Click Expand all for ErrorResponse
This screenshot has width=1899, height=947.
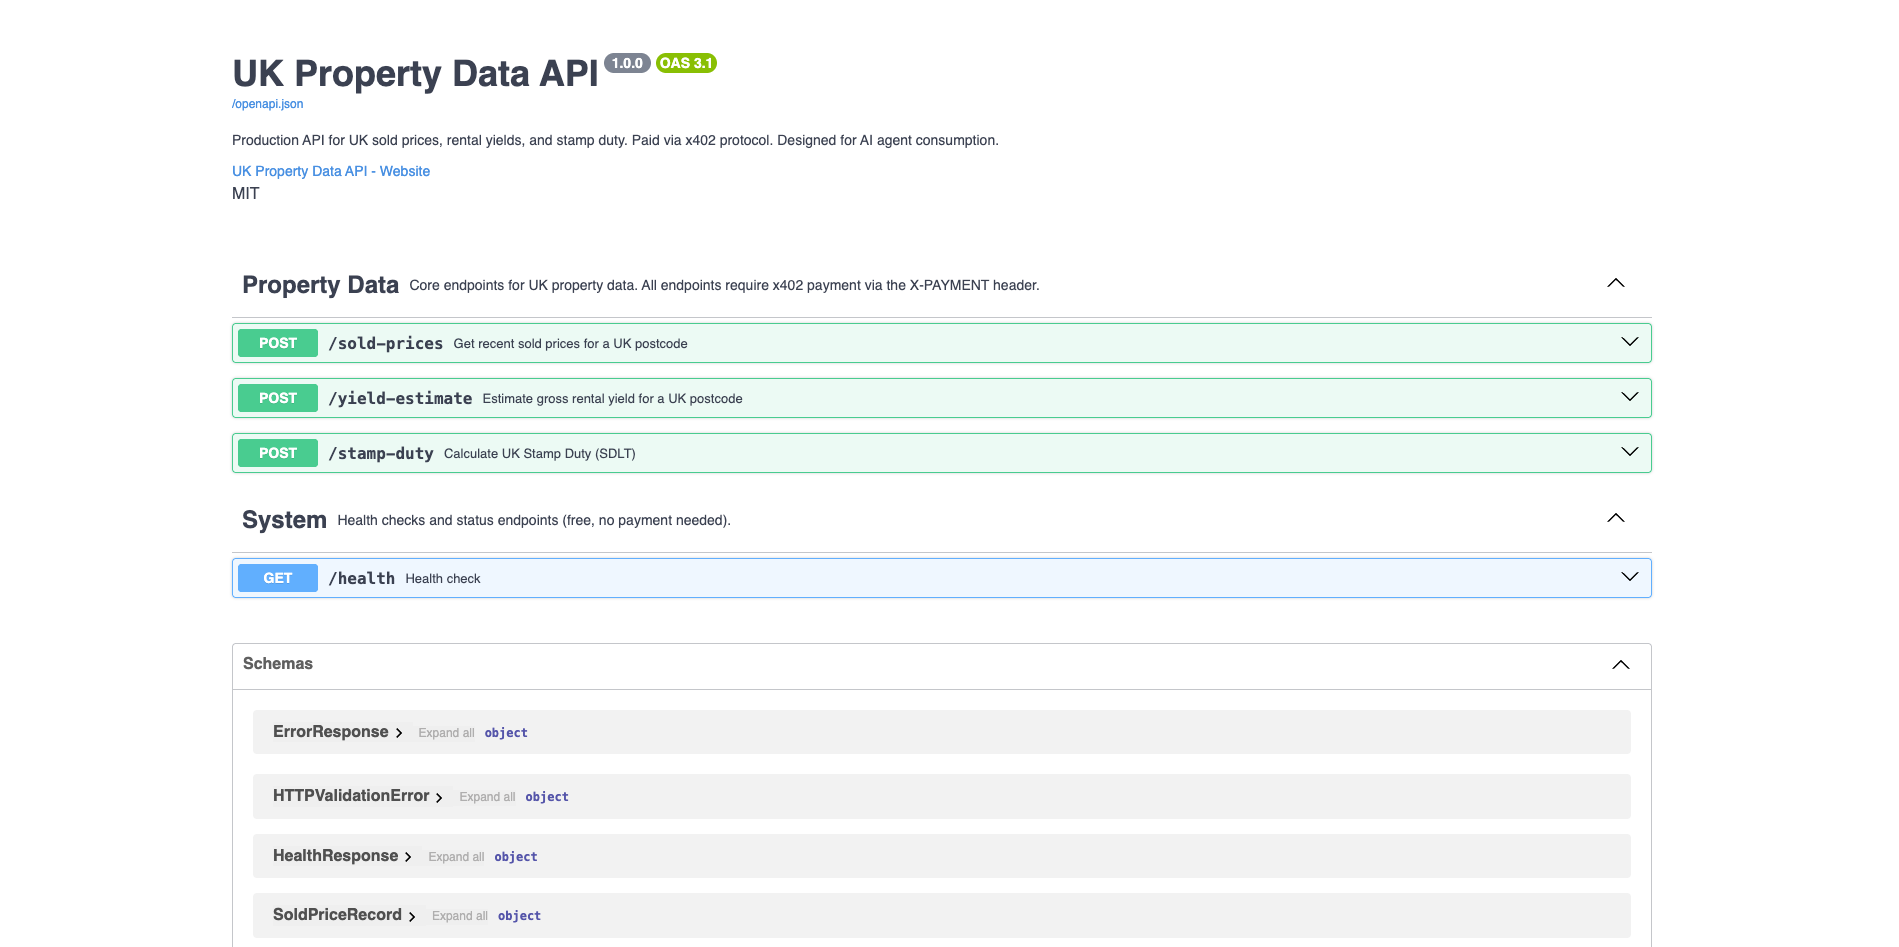446,732
